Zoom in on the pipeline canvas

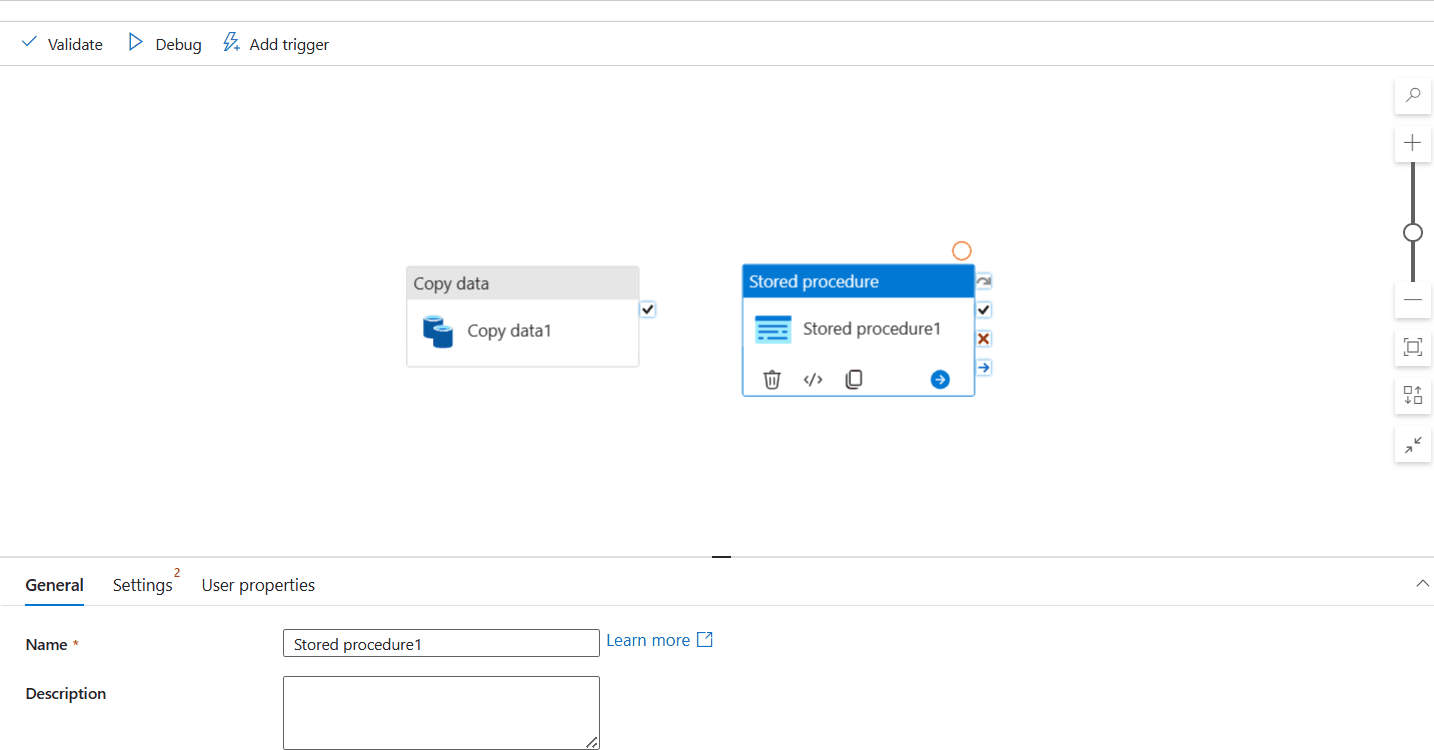(x=1412, y=143)
